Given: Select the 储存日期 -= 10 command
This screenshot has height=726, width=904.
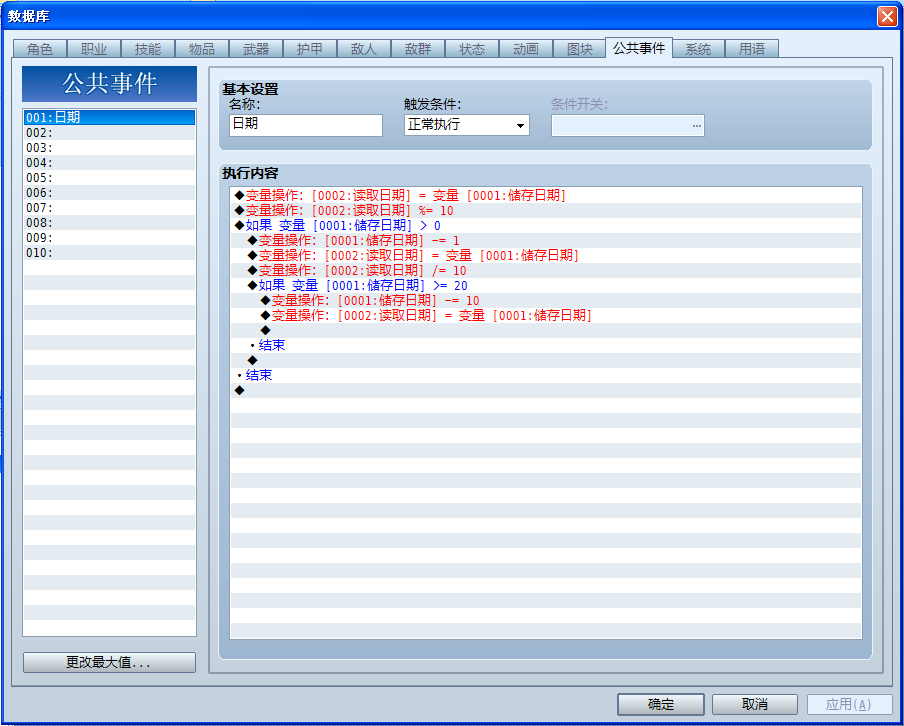Looking at the screenshot, I should 546,300.
